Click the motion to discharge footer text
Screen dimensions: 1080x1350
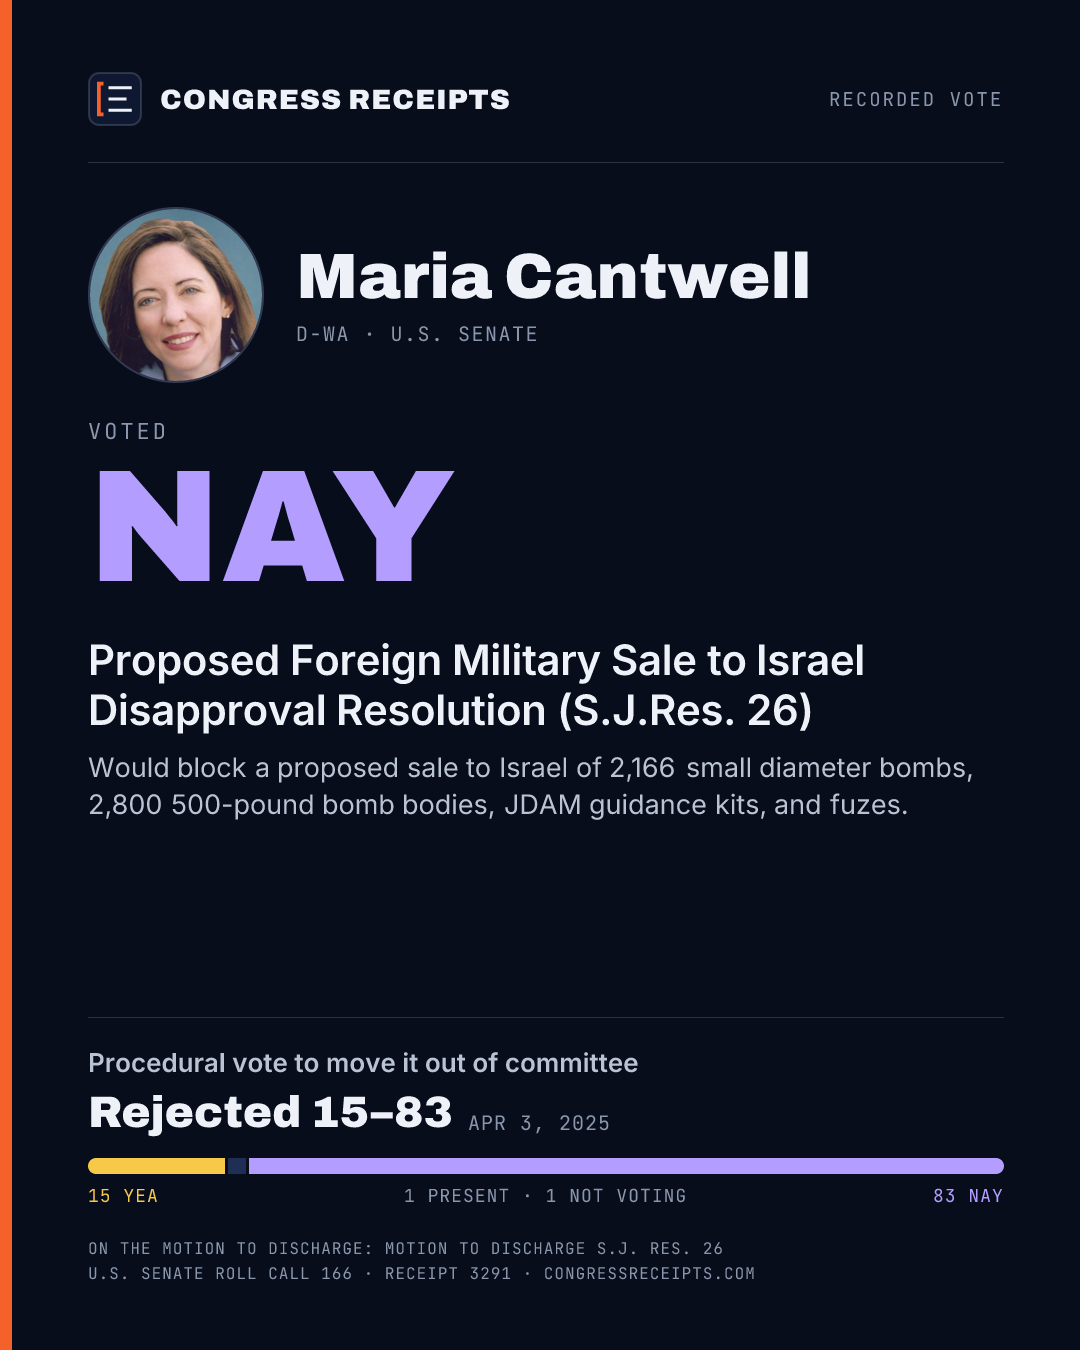(405, 1248)
